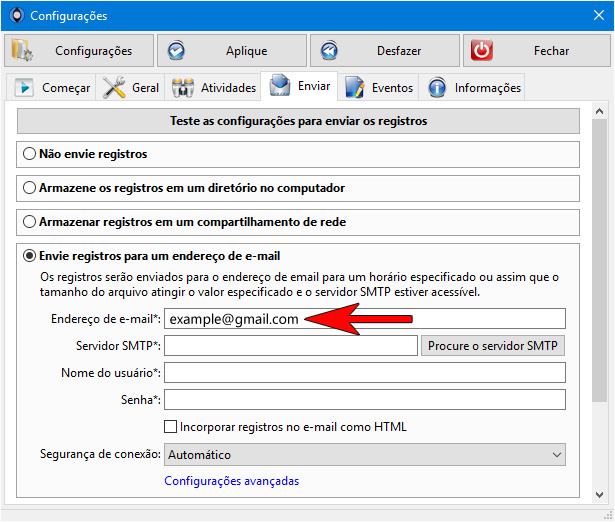Click the app icon in title bar

point(17,16)
